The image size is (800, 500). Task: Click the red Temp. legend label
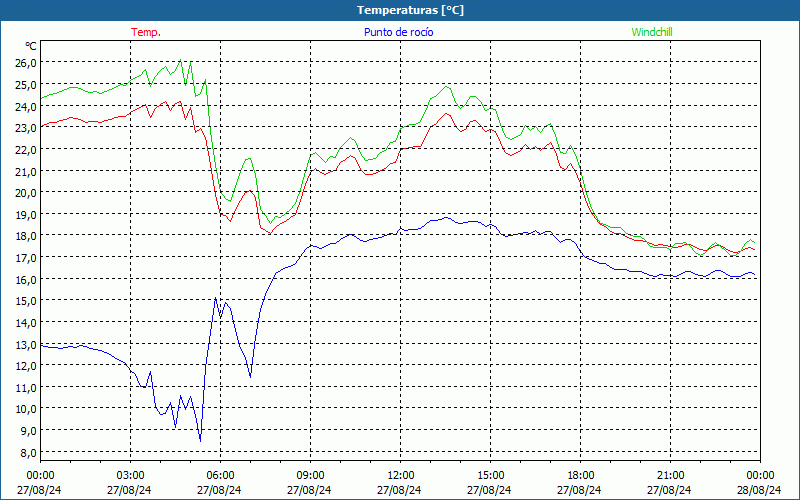click(x=146, y=32)
